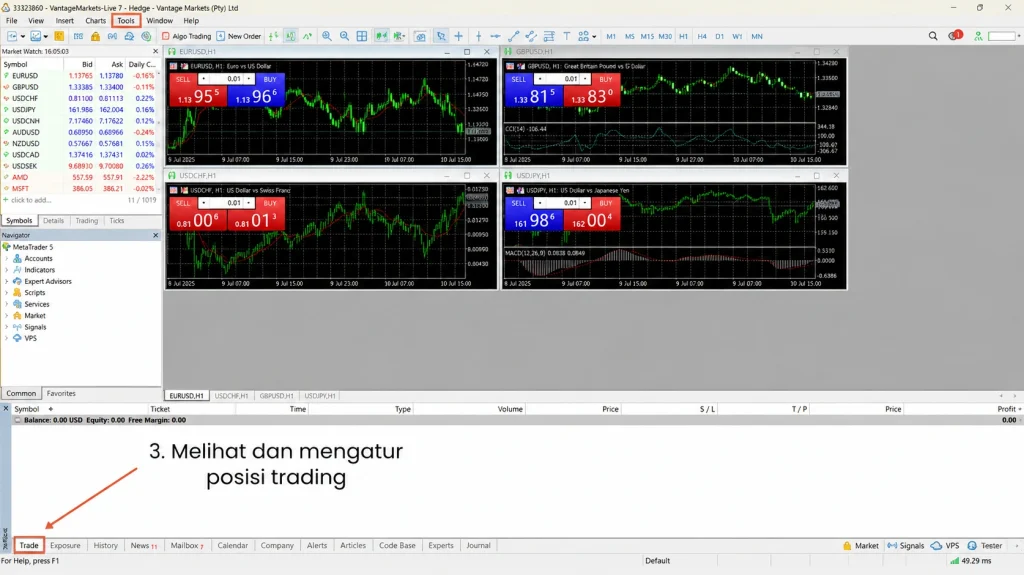1024x575 pixels.
Task: Click the cloud VPS icon in the top toolbar
Action: coord(129,37)
